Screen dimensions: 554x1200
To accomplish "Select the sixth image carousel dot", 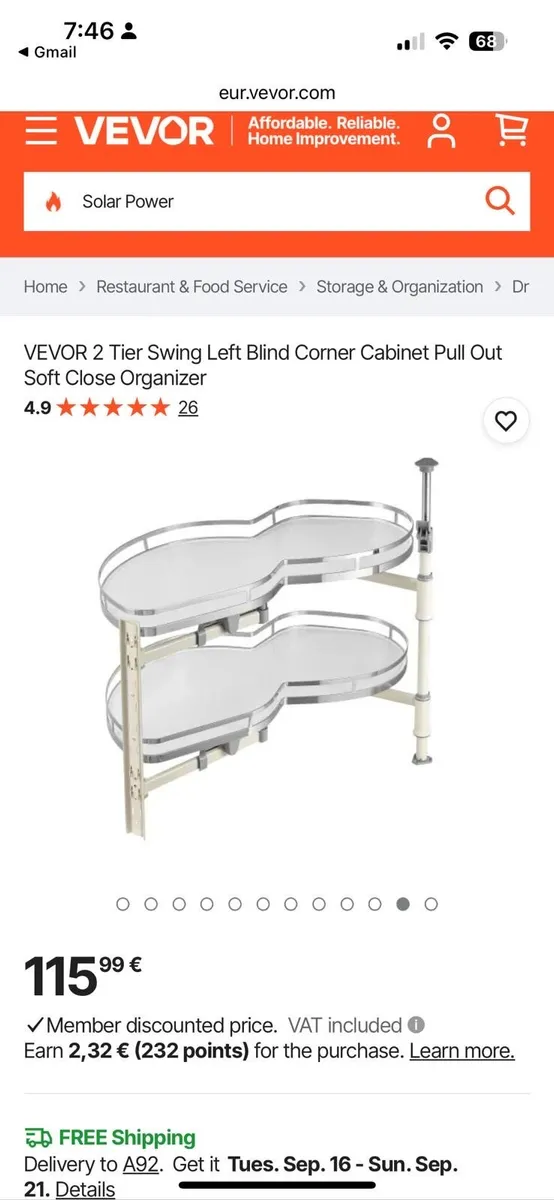I will click(263, 904).
